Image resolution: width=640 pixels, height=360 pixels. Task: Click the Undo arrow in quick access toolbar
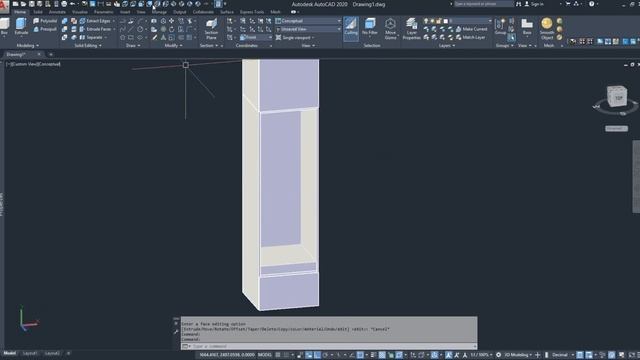[x=72, y=4]
